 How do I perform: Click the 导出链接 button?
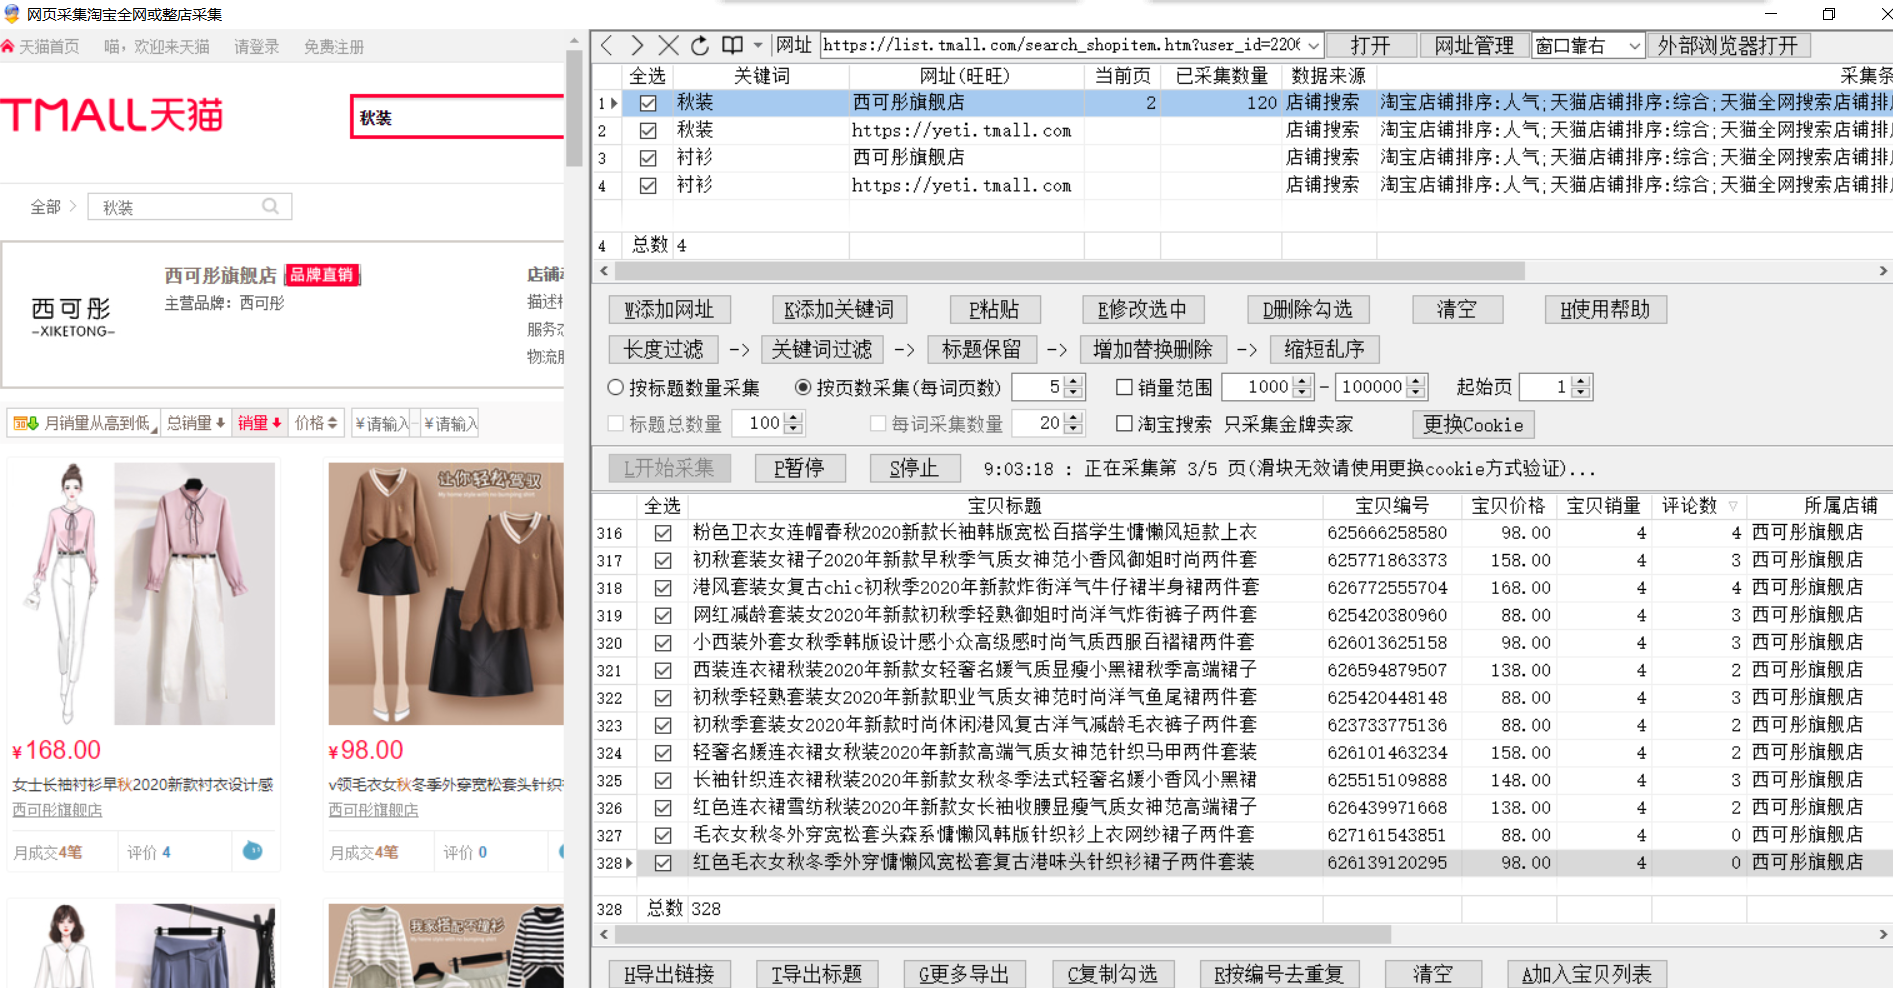click(669, 974)
